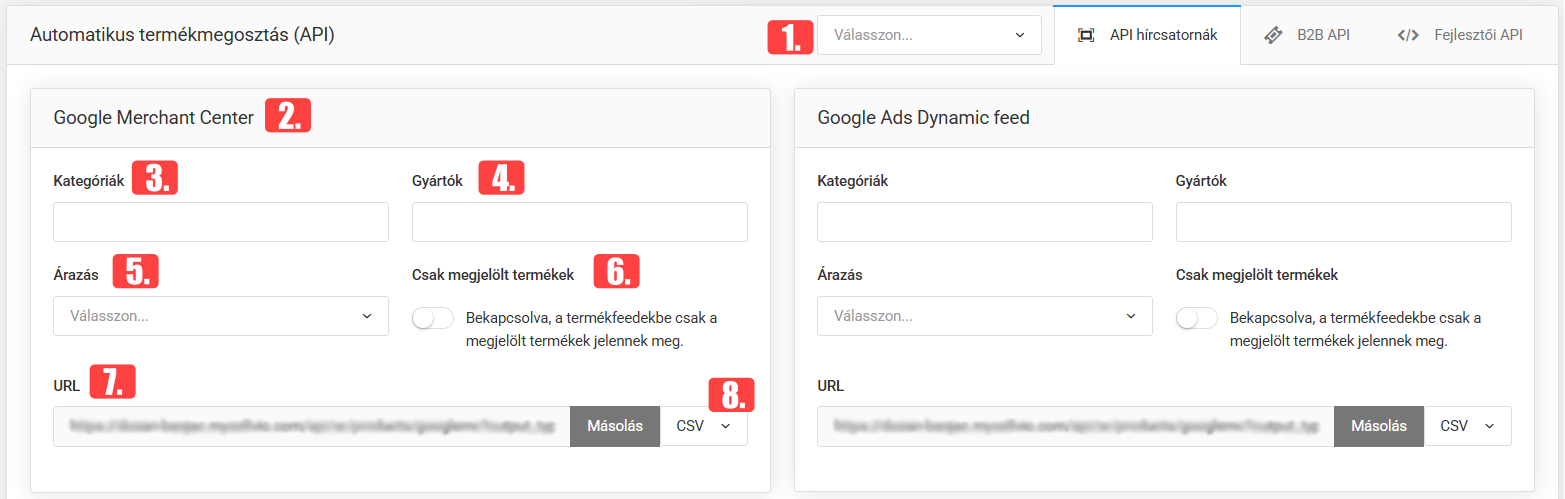Click the B2B API ticket icon
The height and width of the screenshot is (499, 1565).
1273,35
